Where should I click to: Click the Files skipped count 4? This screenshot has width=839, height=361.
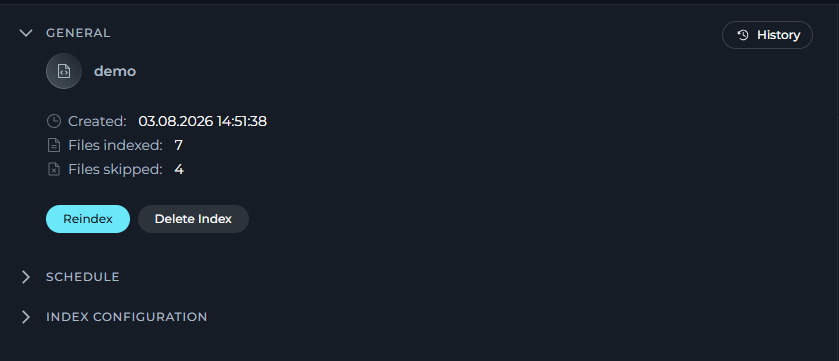(179, 170)
